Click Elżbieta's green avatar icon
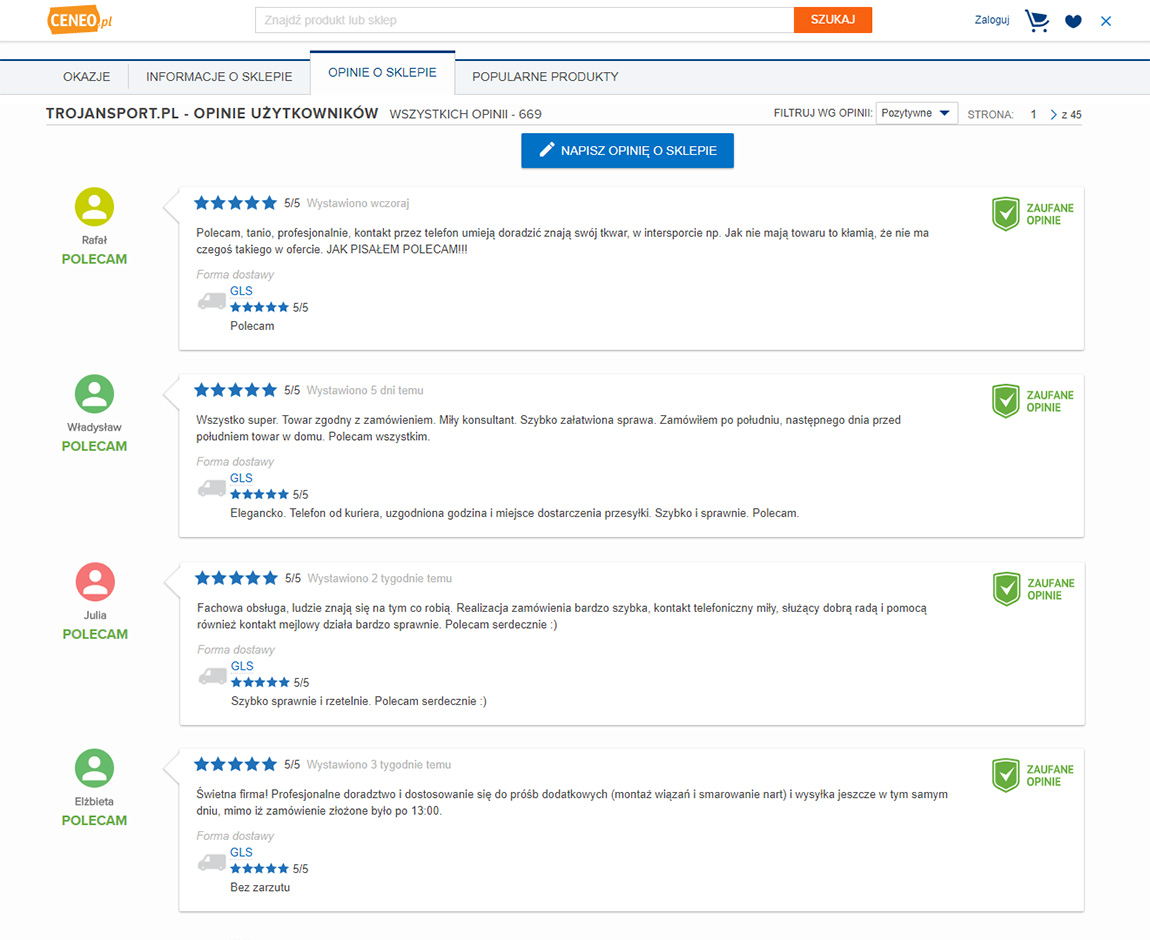 pos(95,768)
